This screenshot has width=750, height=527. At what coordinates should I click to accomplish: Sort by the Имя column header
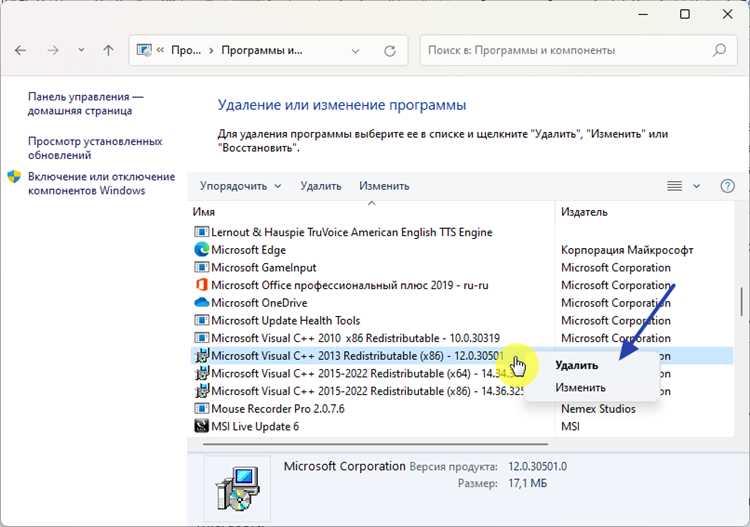pyautogui.click(x=204, y=212)
